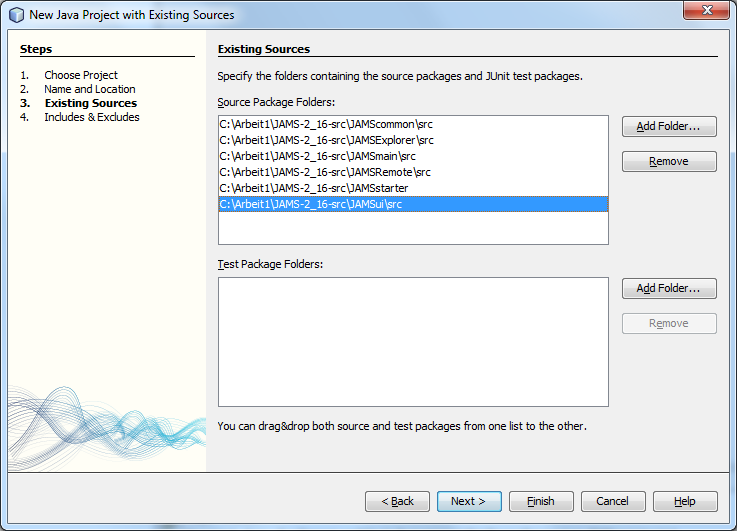Select the JAMSstarter folder entry
The width and height of the screenshot is (737, 531).
click(x=314, y=188)
